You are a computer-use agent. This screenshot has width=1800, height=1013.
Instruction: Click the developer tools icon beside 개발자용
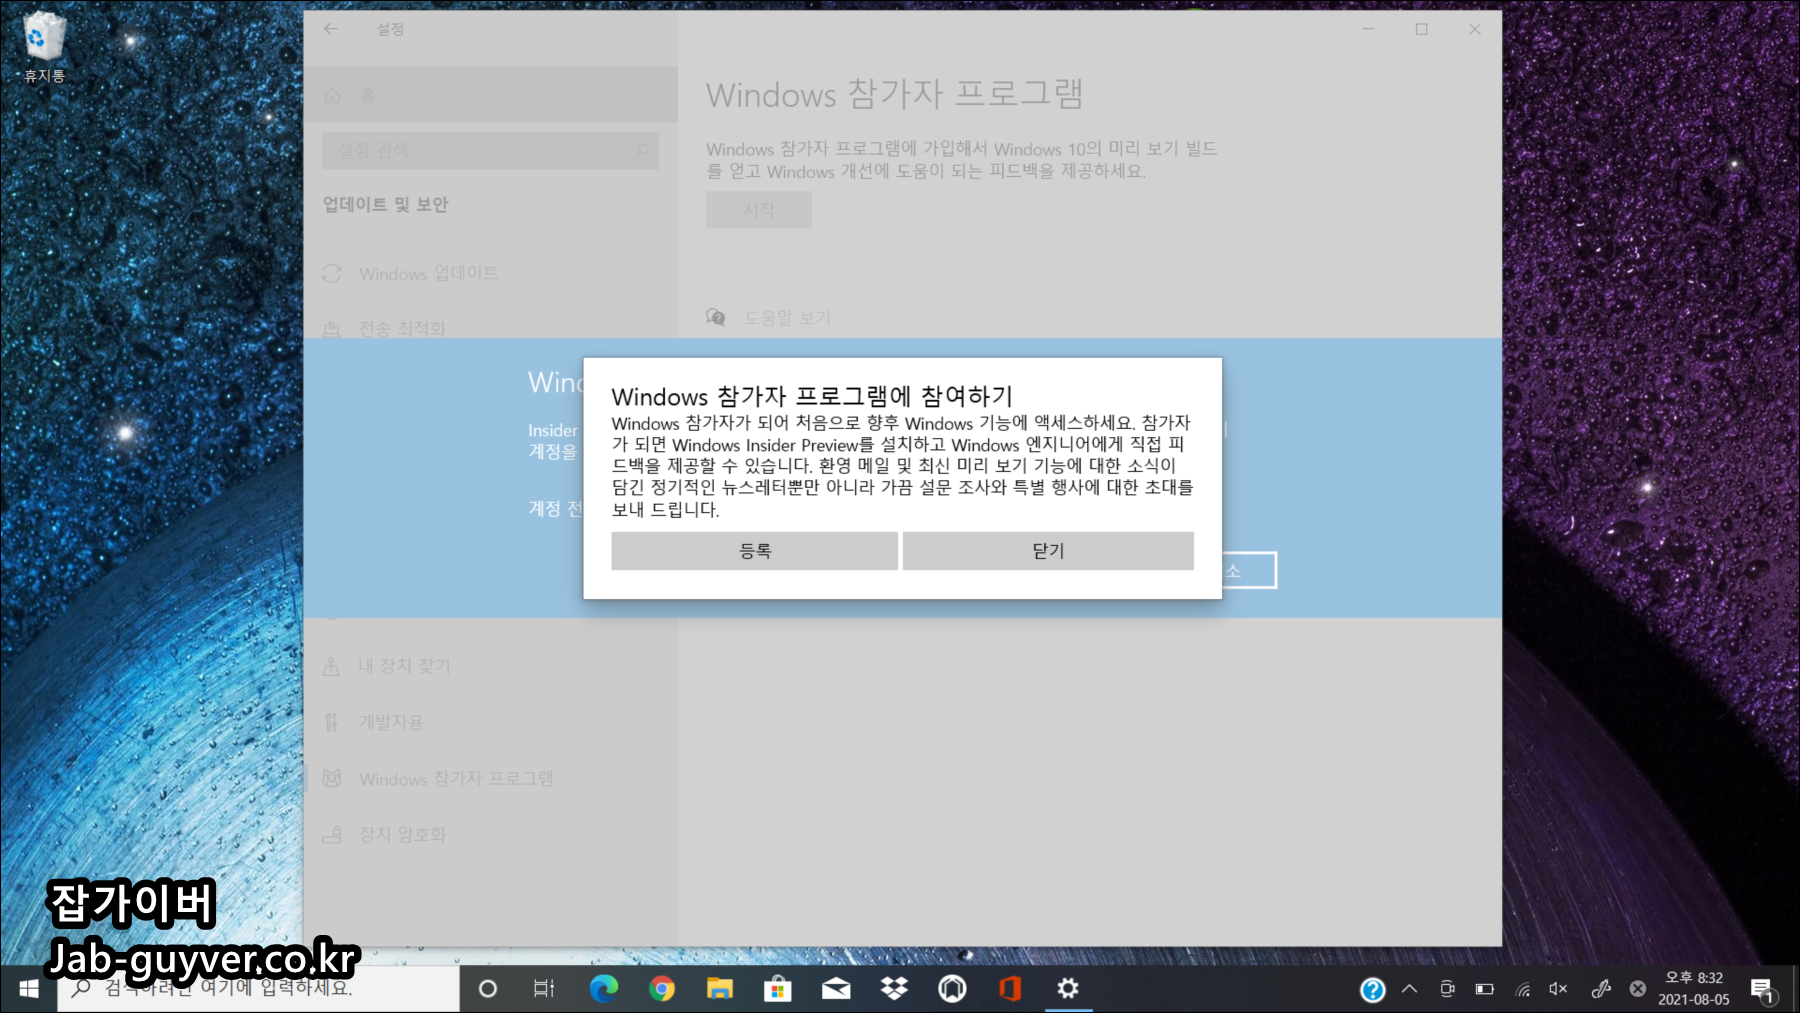(331, 722)
